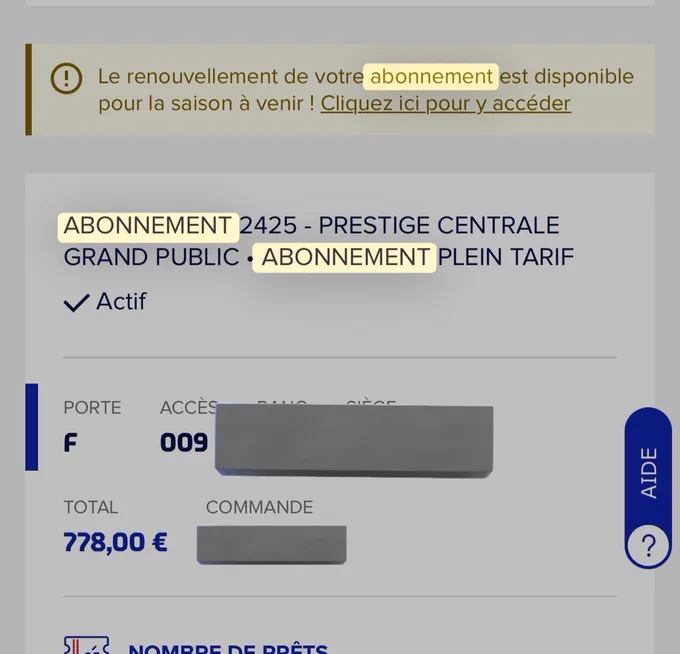Click the highlighted "abonnement" word in banner
680x654 pixels.
[x=431, y=77]
